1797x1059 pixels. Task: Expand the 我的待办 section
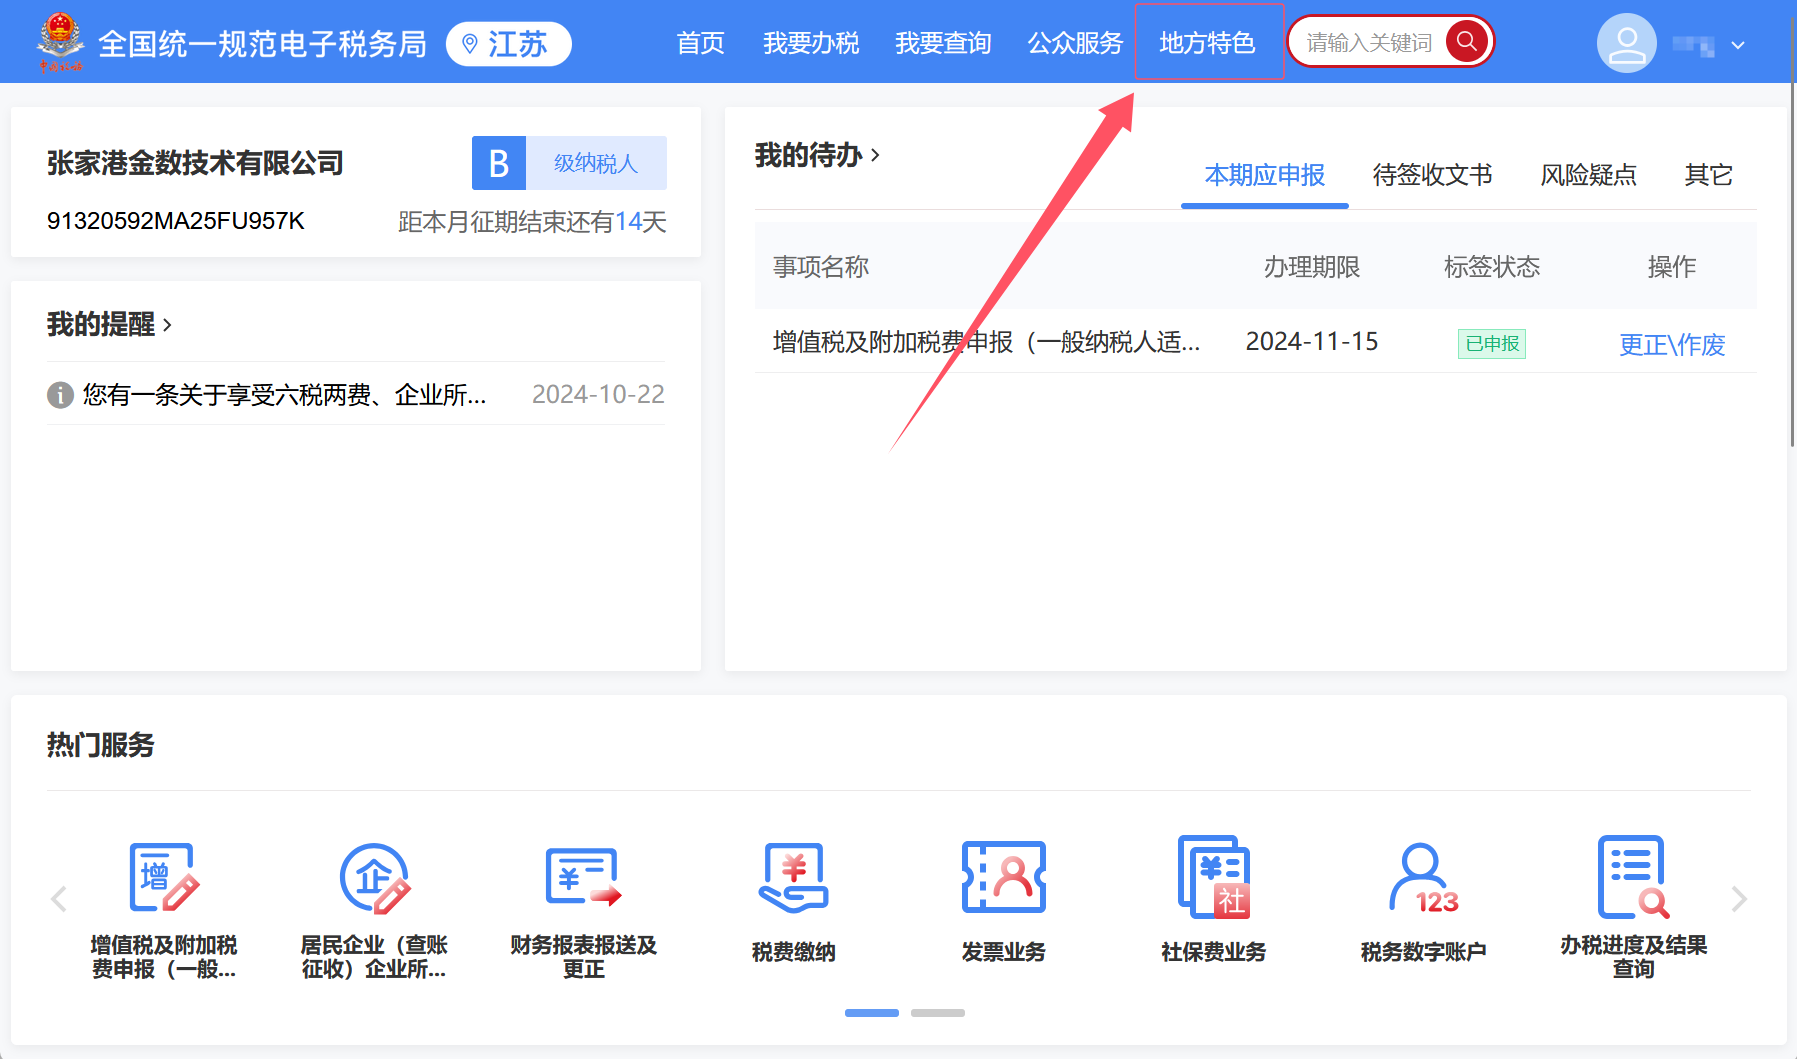coord(877,155)
